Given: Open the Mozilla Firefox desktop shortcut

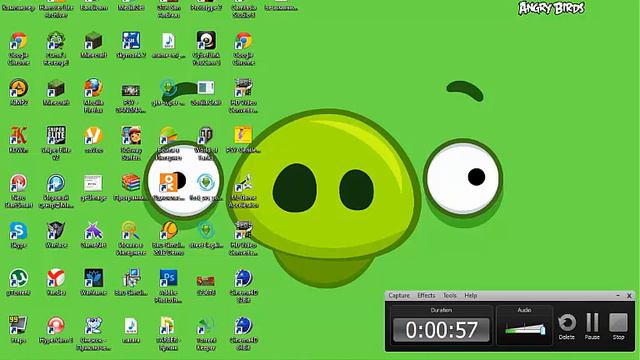Looking at the screenshot, I should [x=93, y=88].
